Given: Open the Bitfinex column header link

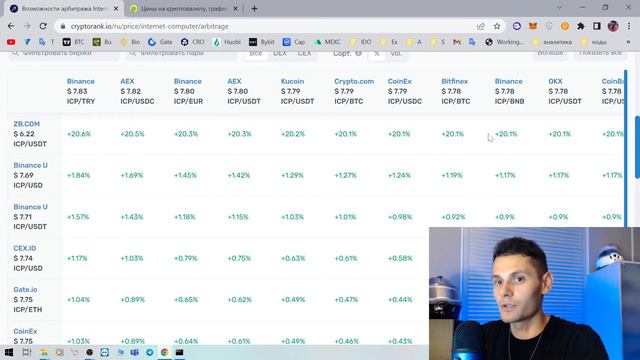Looking at the screenshot, I should click(x=454, y=81).
